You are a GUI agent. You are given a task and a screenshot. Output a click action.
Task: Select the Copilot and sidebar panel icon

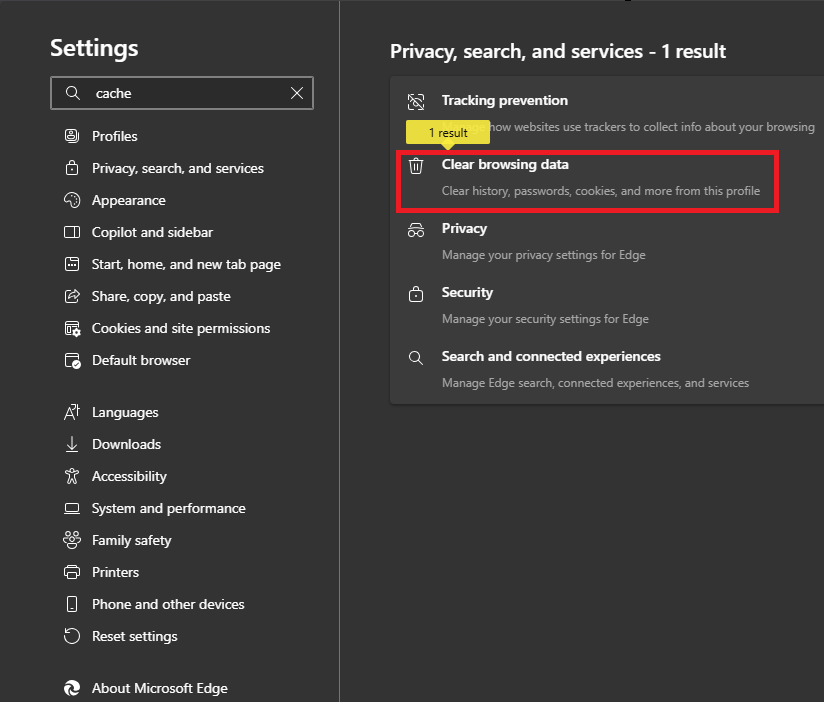(72, 232)
